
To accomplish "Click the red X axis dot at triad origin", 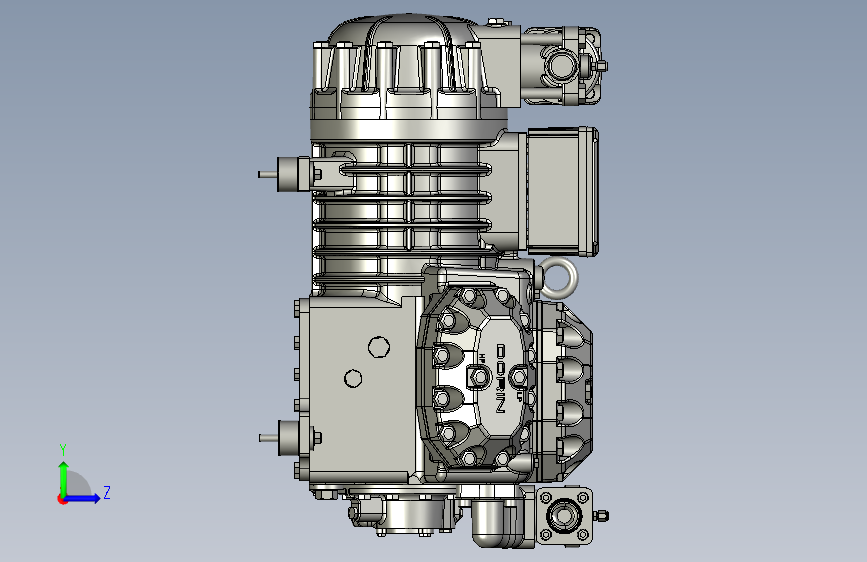I will coord(62,499).
